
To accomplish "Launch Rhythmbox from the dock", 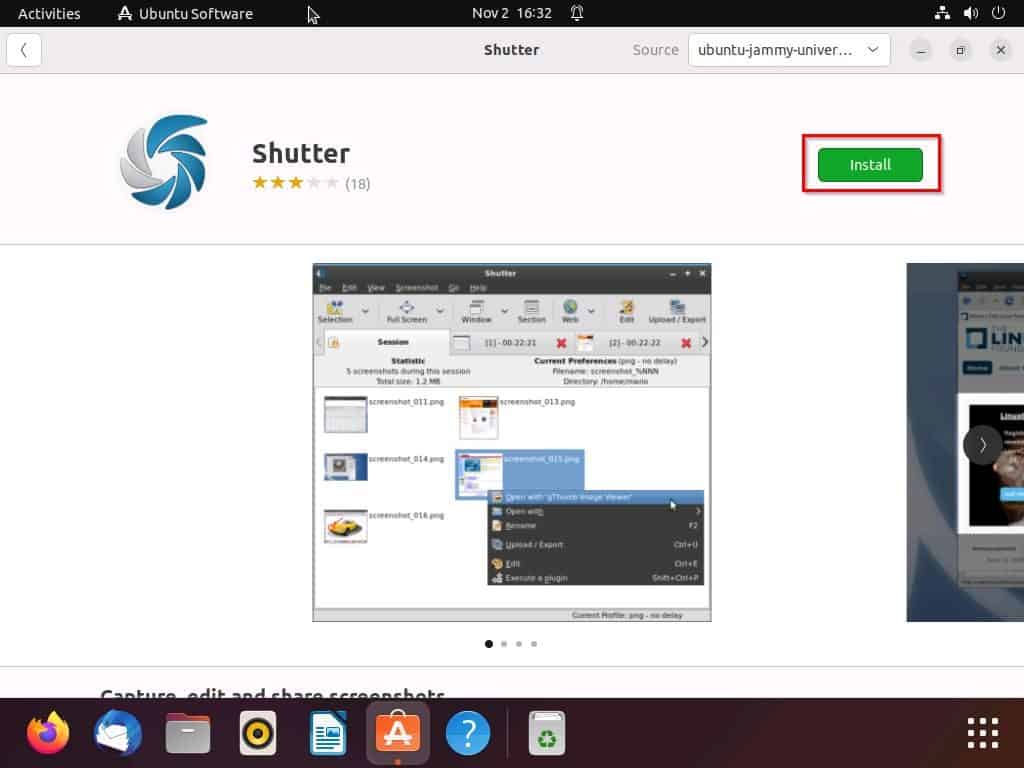I will coord(258,733).
